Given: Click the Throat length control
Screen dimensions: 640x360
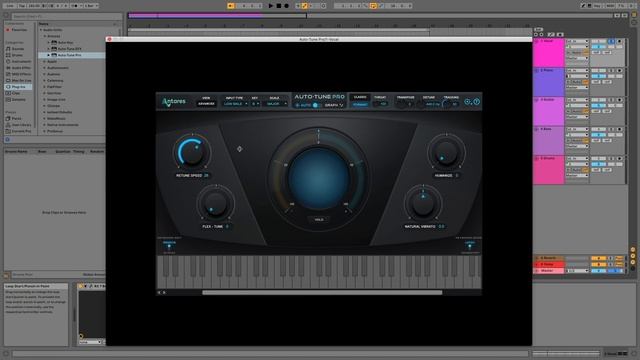Looking at the screenshot, I should 380,104.
